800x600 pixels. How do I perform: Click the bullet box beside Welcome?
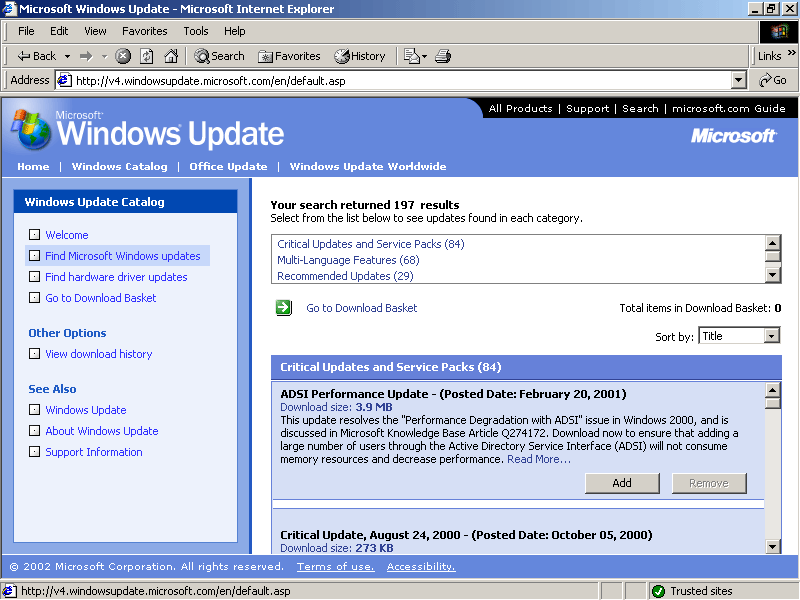coord(35,235)
